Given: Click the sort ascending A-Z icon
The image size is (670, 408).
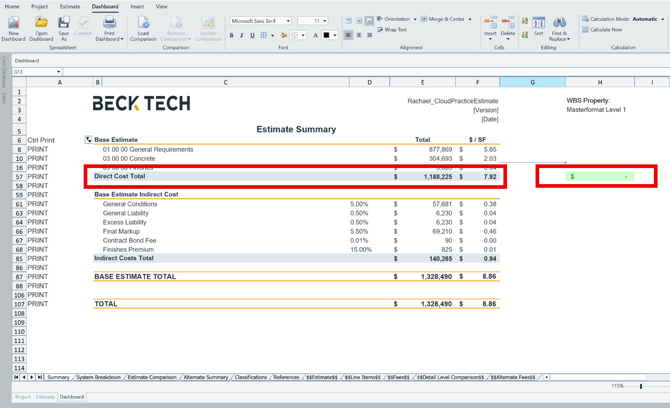Looking at the screenshot, I should click(x=524, y=20).
